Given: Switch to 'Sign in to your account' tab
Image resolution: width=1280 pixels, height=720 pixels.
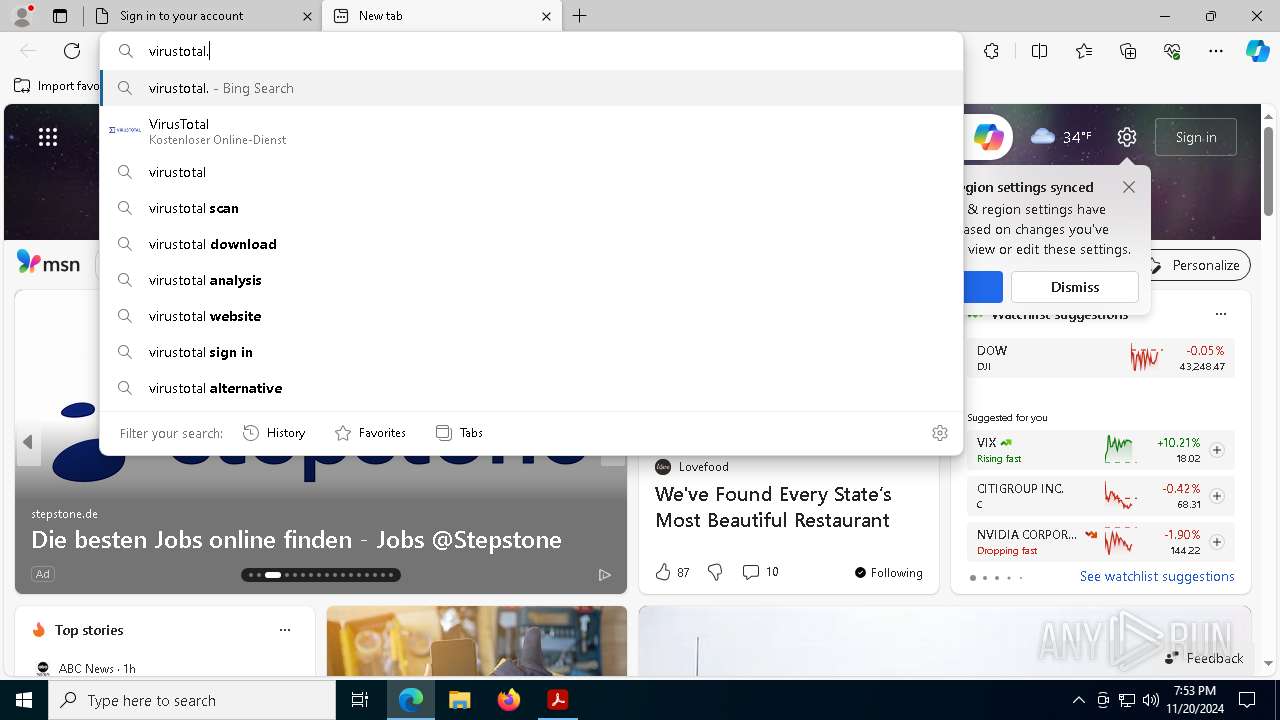Looking at the screenshot, I should point(202,16).
